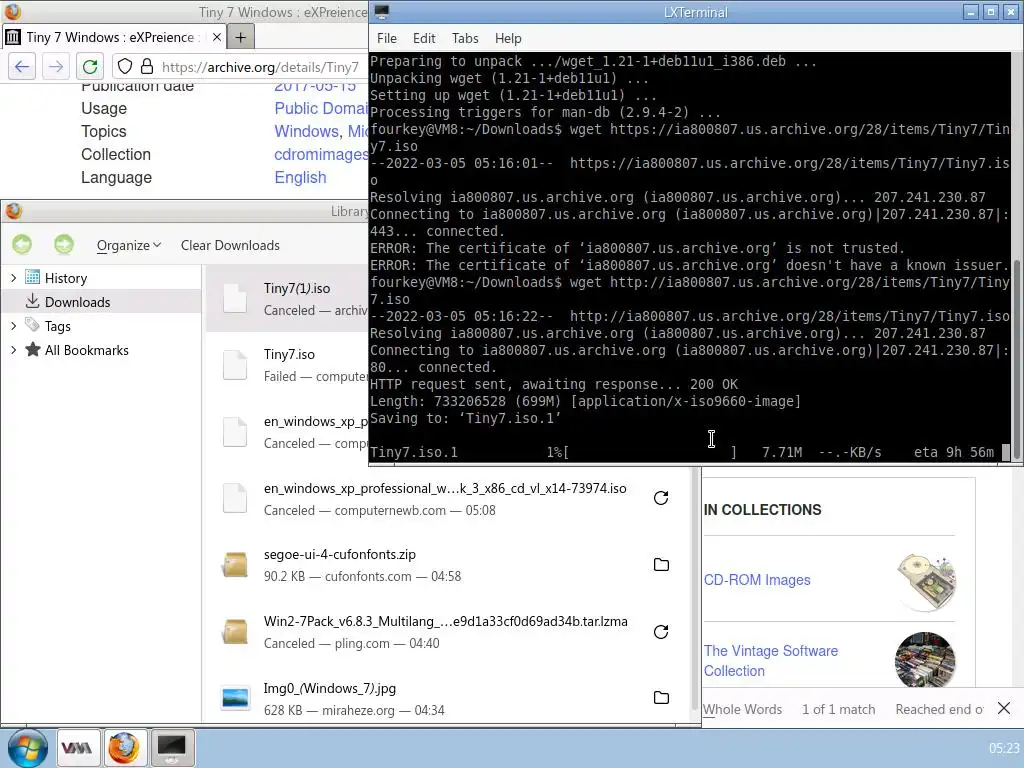Screen dimensions: 1024x768
Task: Select the Tiny7.iso failed download entry
Action: tap(287, 365)
